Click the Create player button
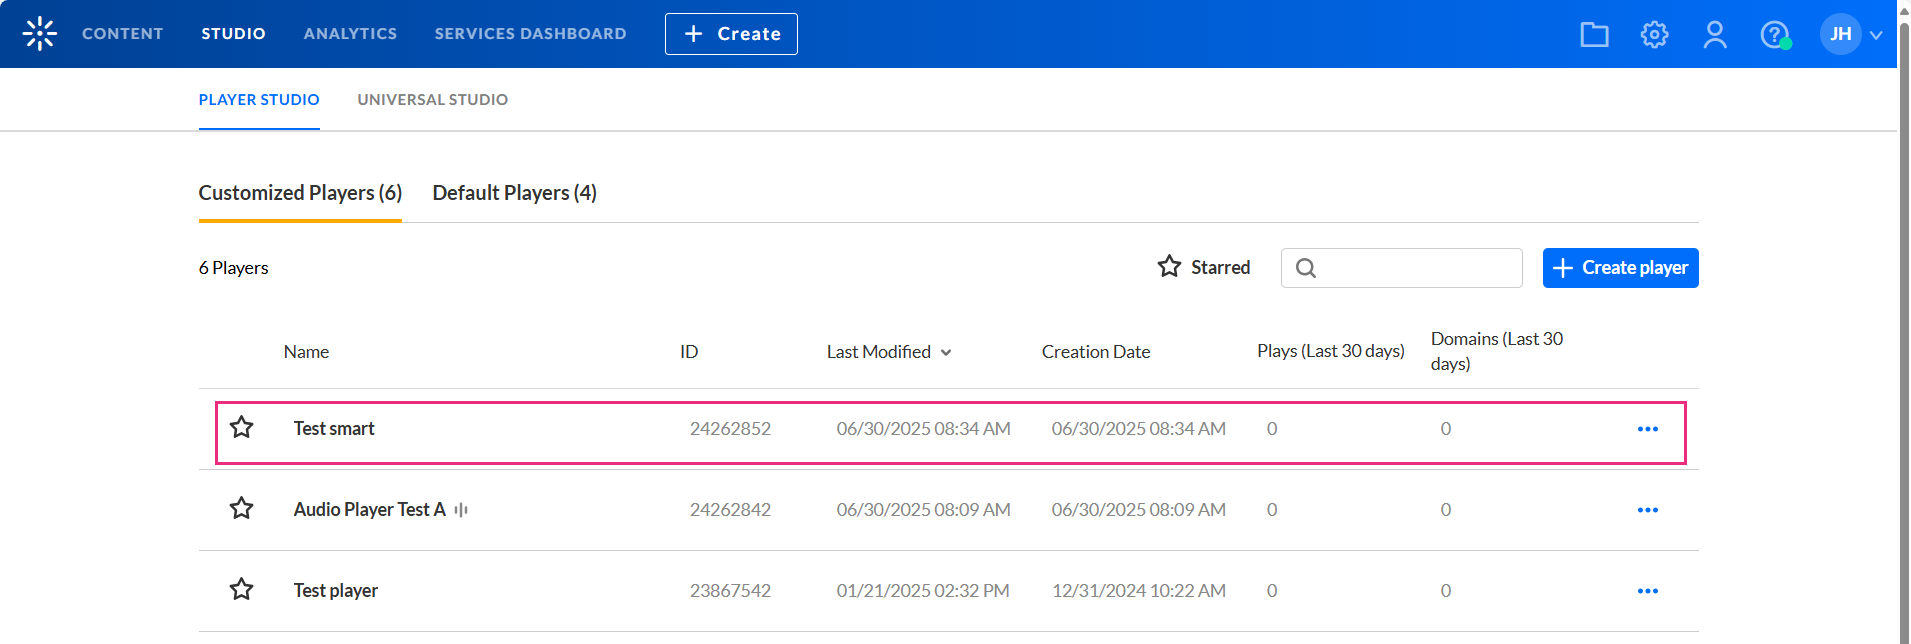The height and width of the screenshot is (644, 1911). pos(1620,268)
